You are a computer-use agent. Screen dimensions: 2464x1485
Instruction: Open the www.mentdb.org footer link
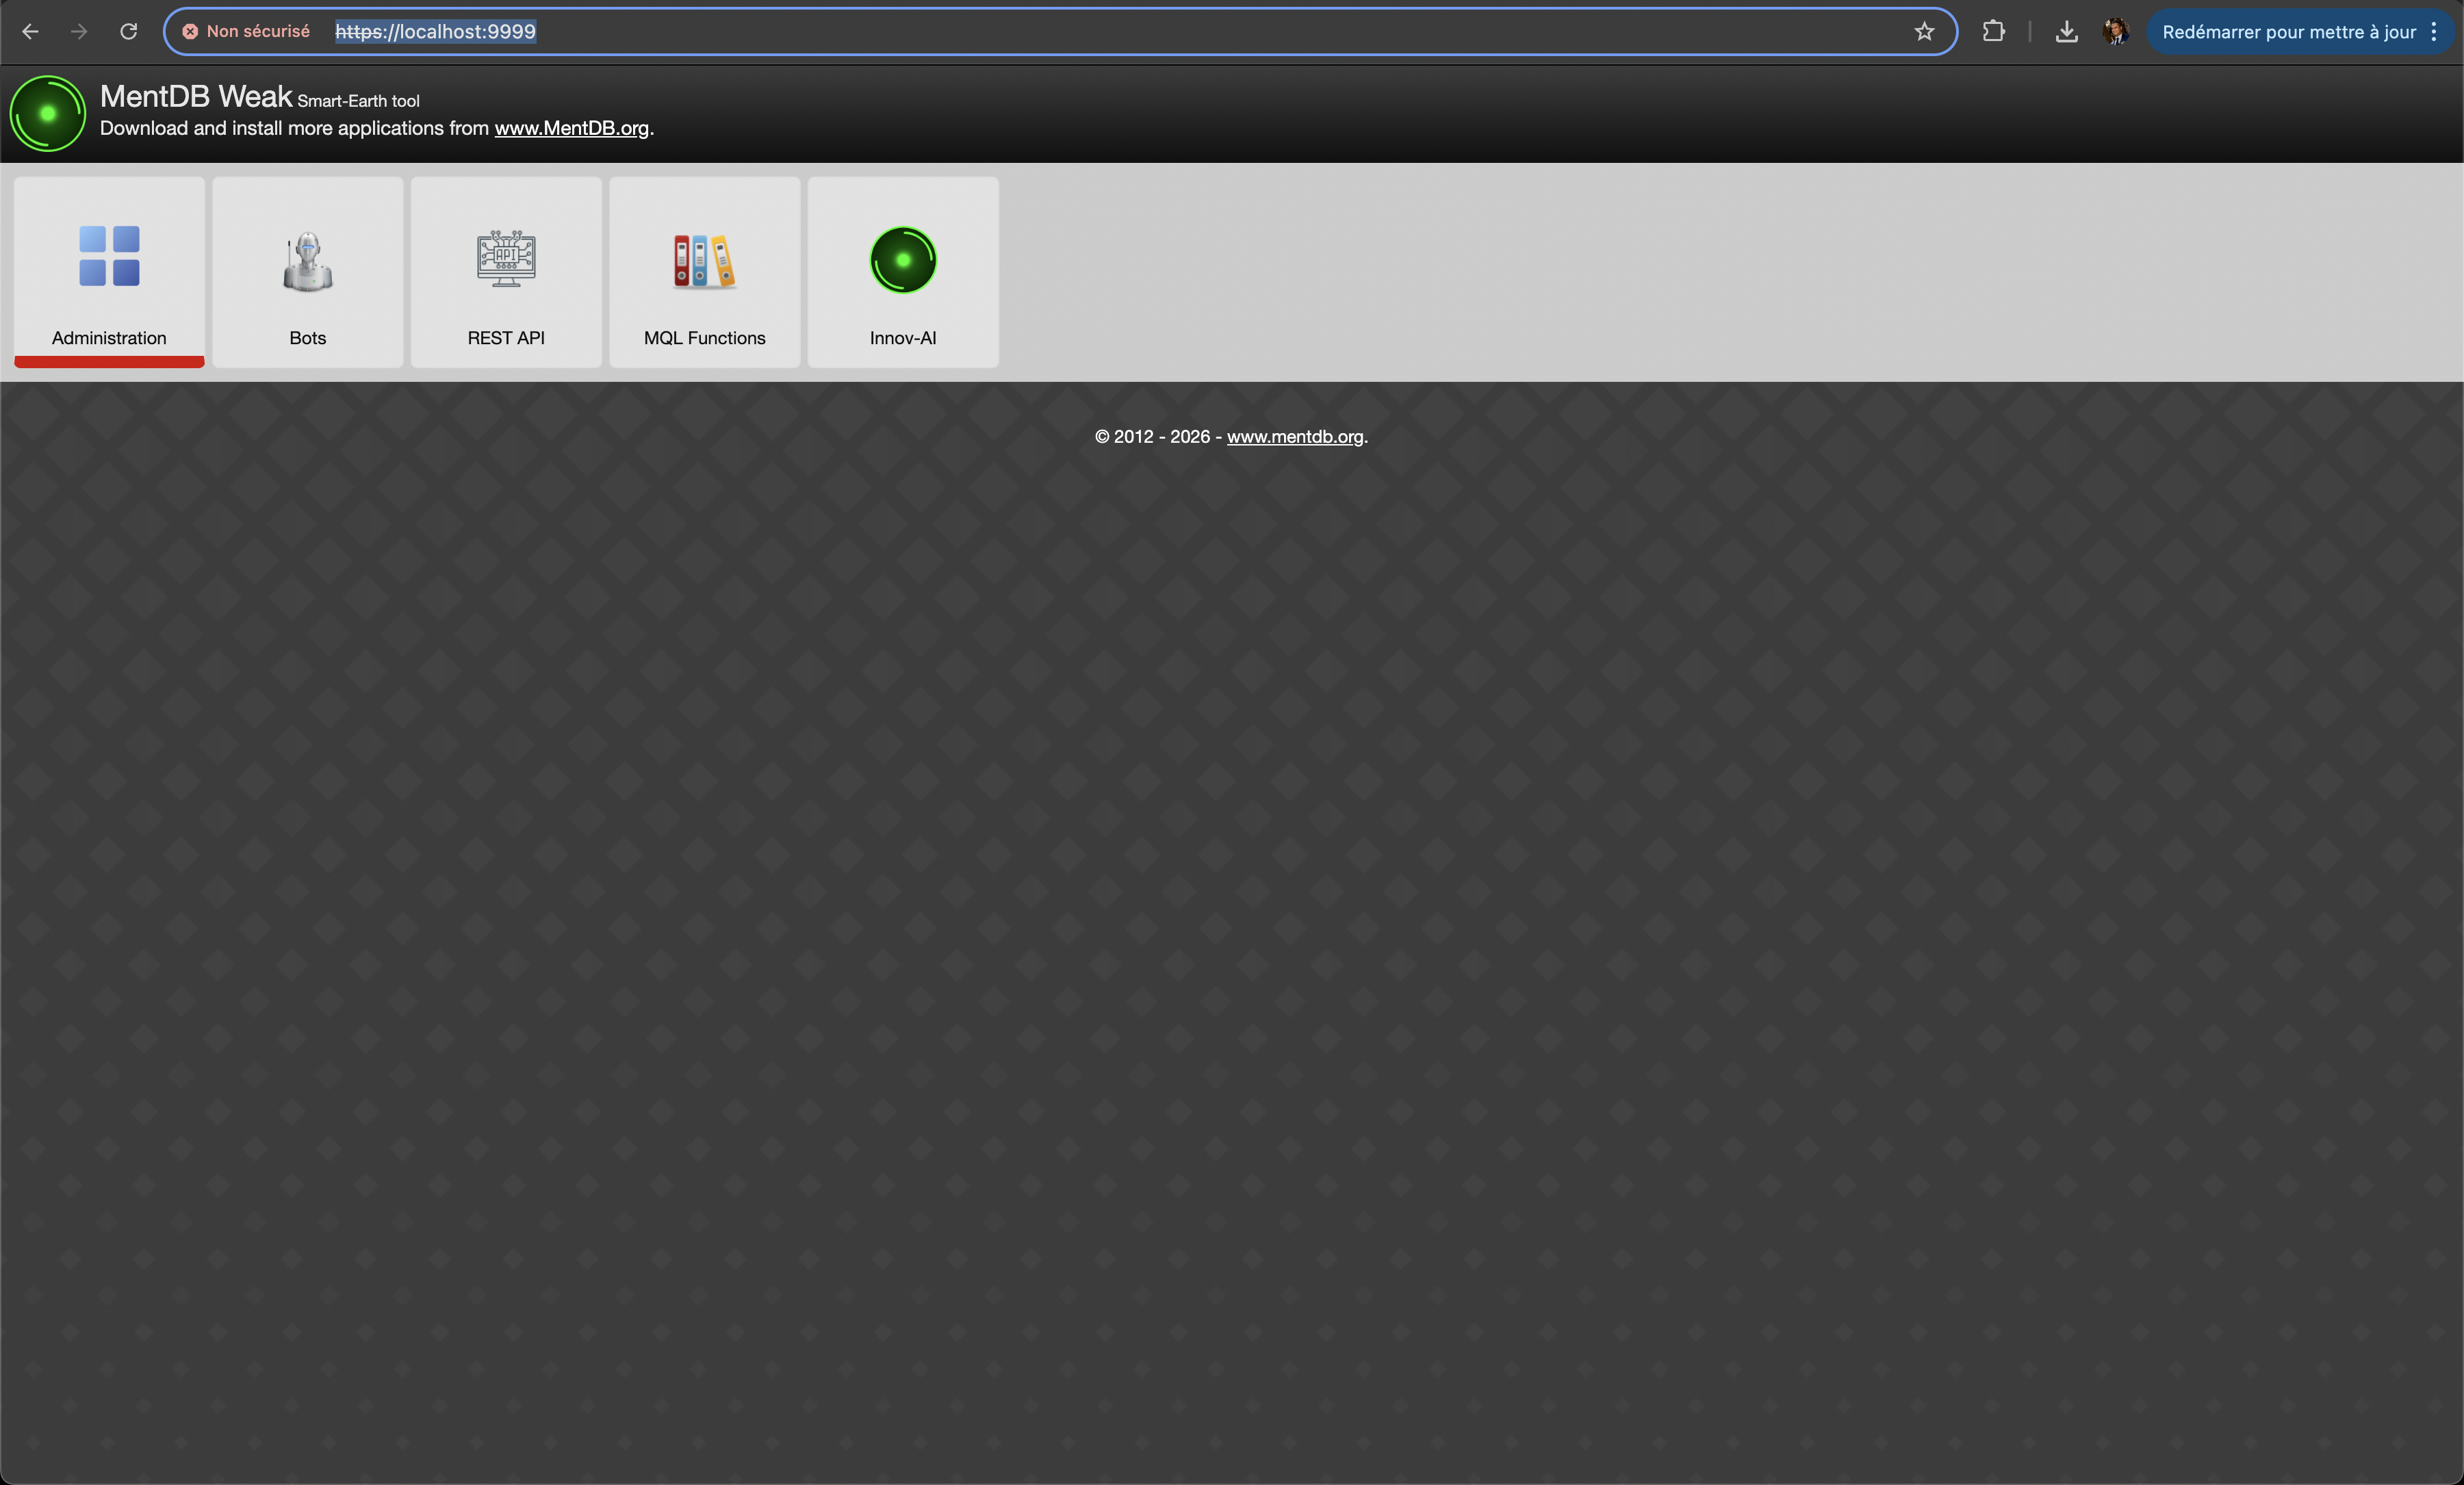coord(1294,437)
